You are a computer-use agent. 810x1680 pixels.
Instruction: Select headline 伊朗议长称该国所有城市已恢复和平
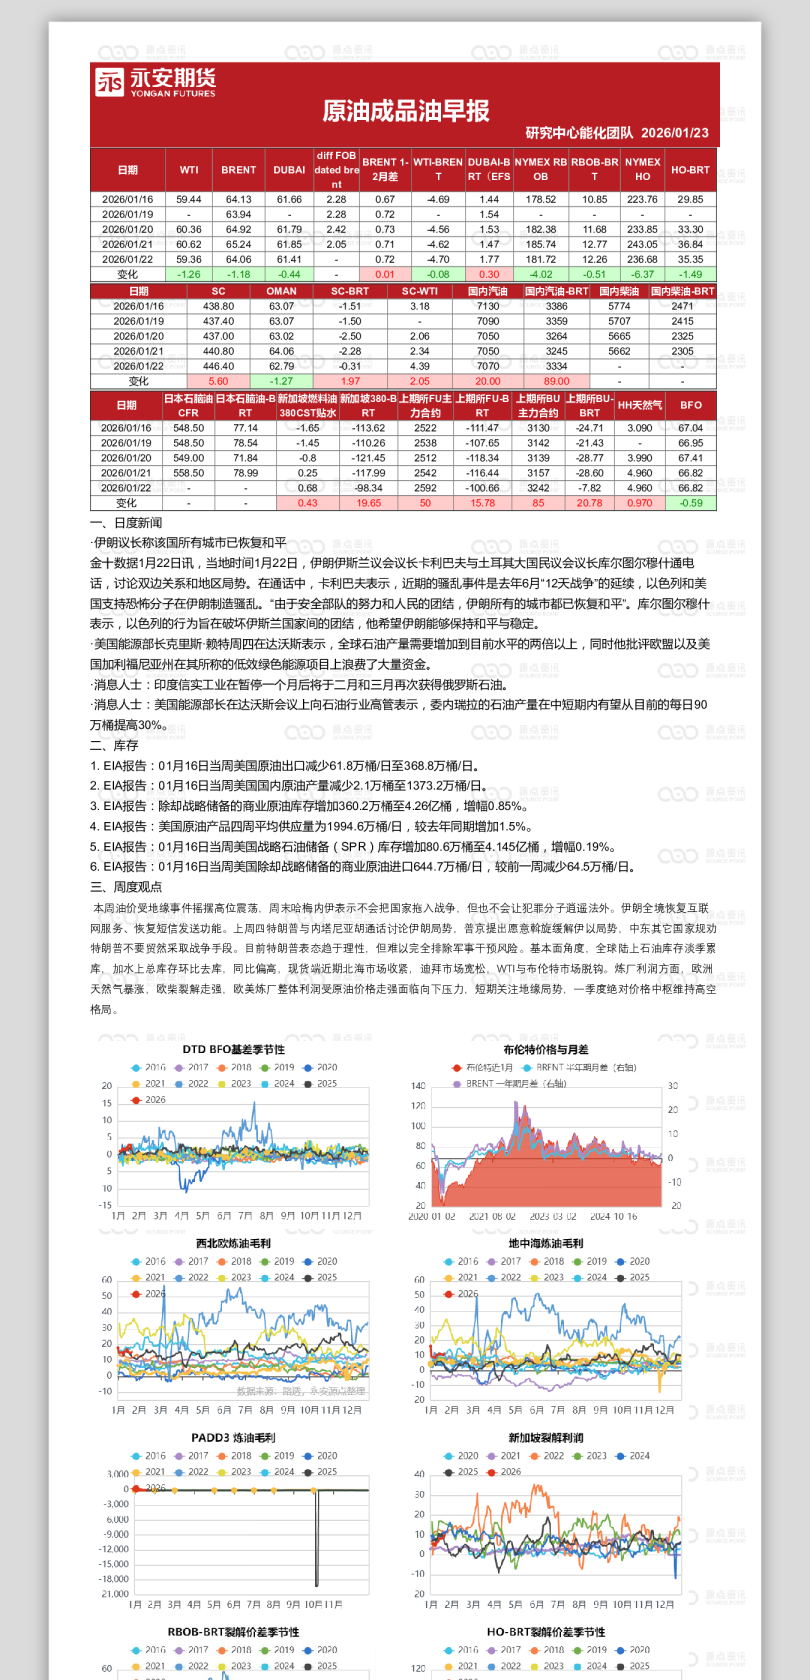pyautogui.click(x=189, y=543)
